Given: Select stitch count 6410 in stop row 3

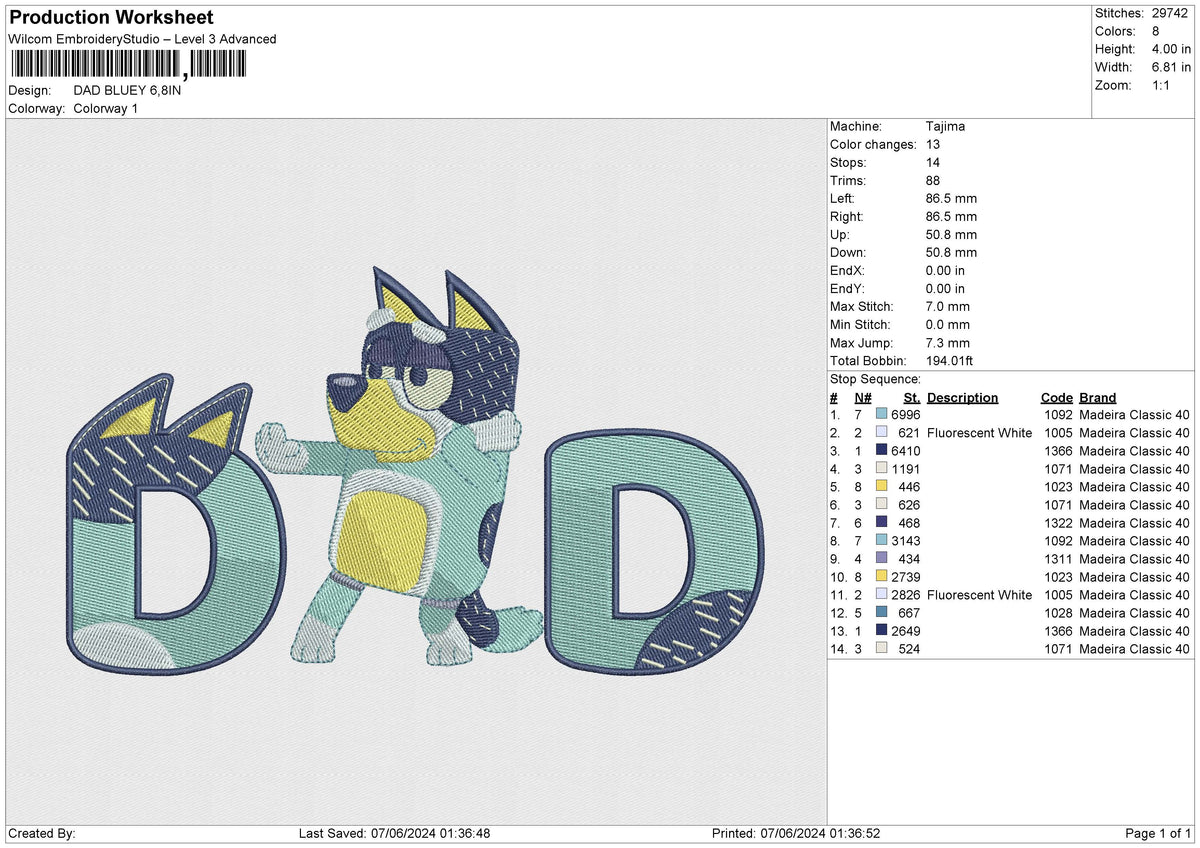Looking at the screenshot, I should coord(905,451).
